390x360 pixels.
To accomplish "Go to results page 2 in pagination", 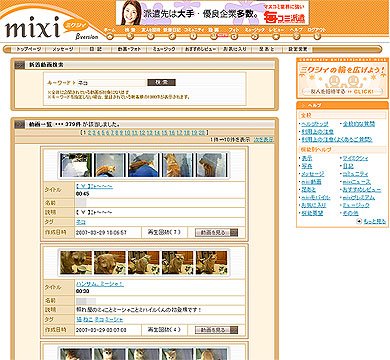I will tap(89, 133).
